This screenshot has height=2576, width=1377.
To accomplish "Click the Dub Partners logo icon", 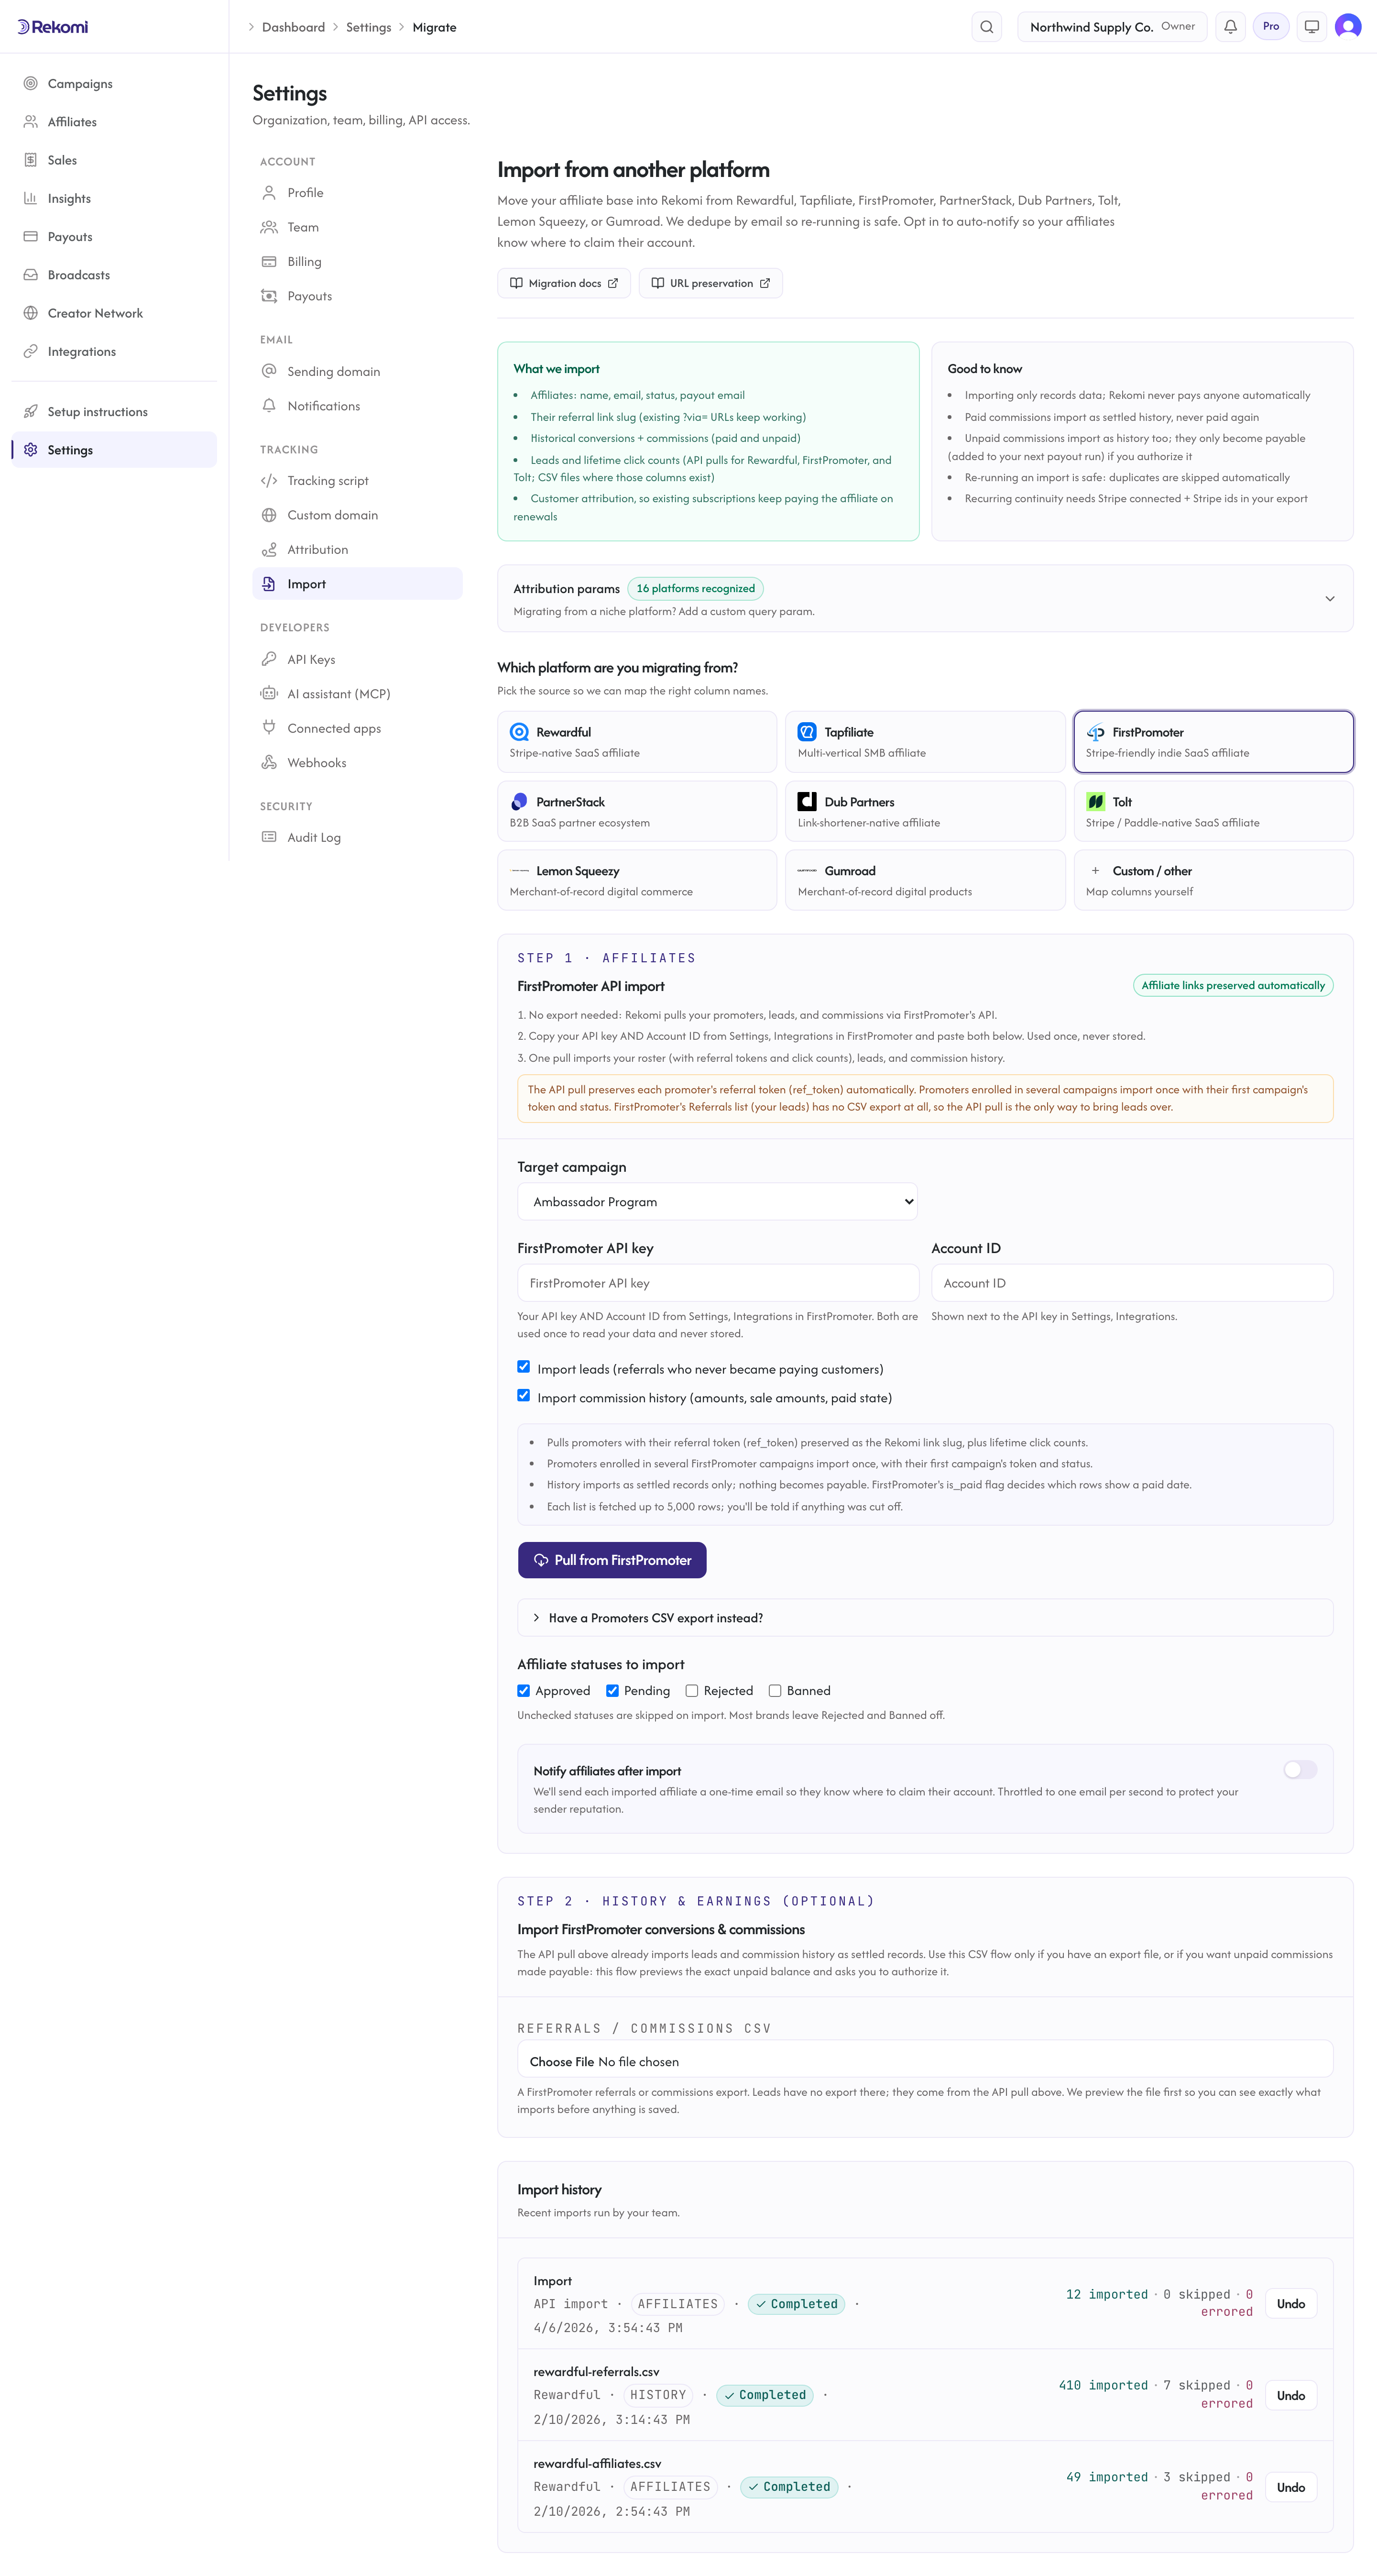I will [x=807, y=802].
